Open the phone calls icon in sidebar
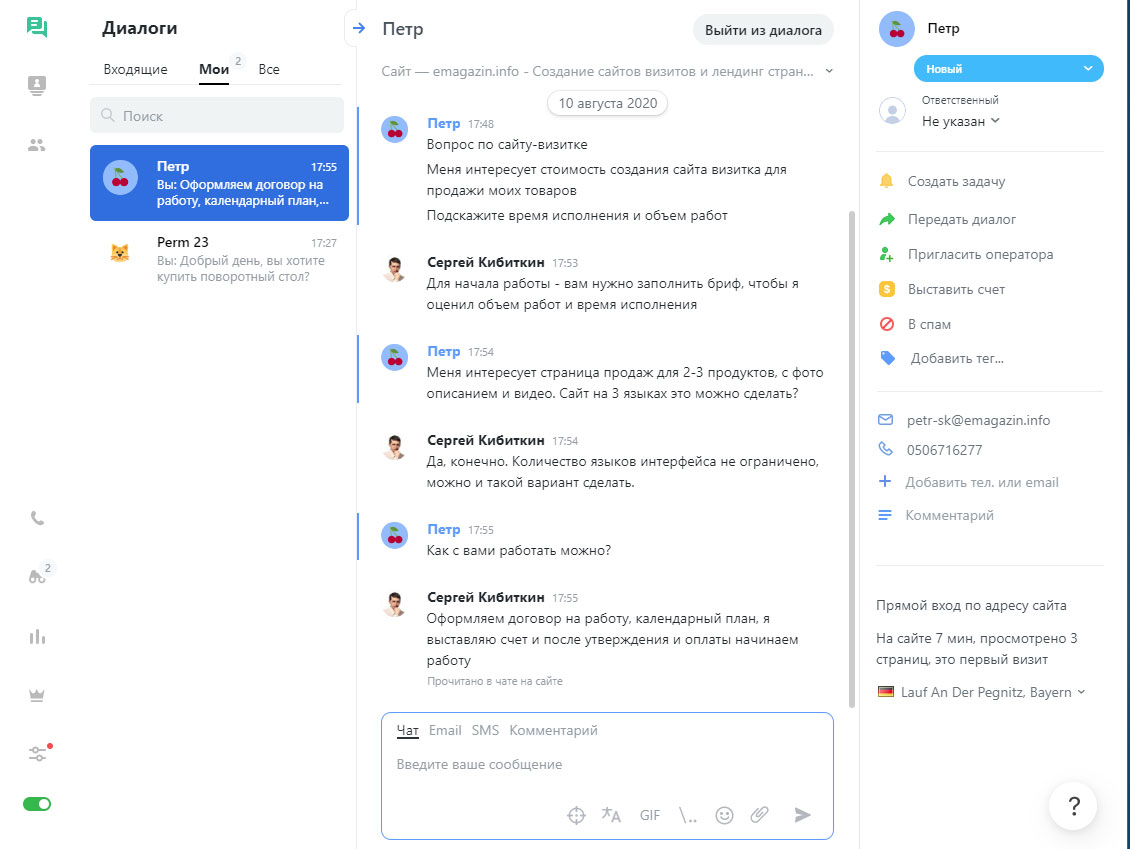The height and width of the screenshot is (849, 1130). pos(37,518)
